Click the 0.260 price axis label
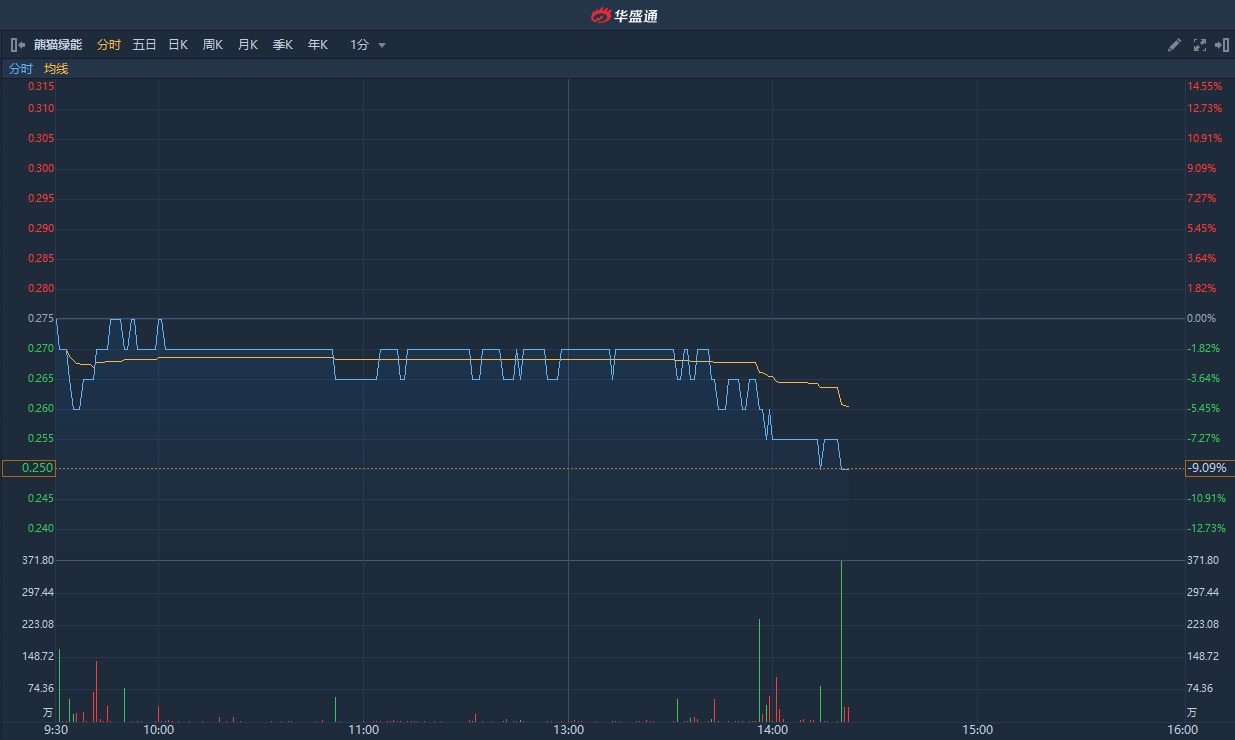This screenshot has height=740, width=1235. coord(41,408)
